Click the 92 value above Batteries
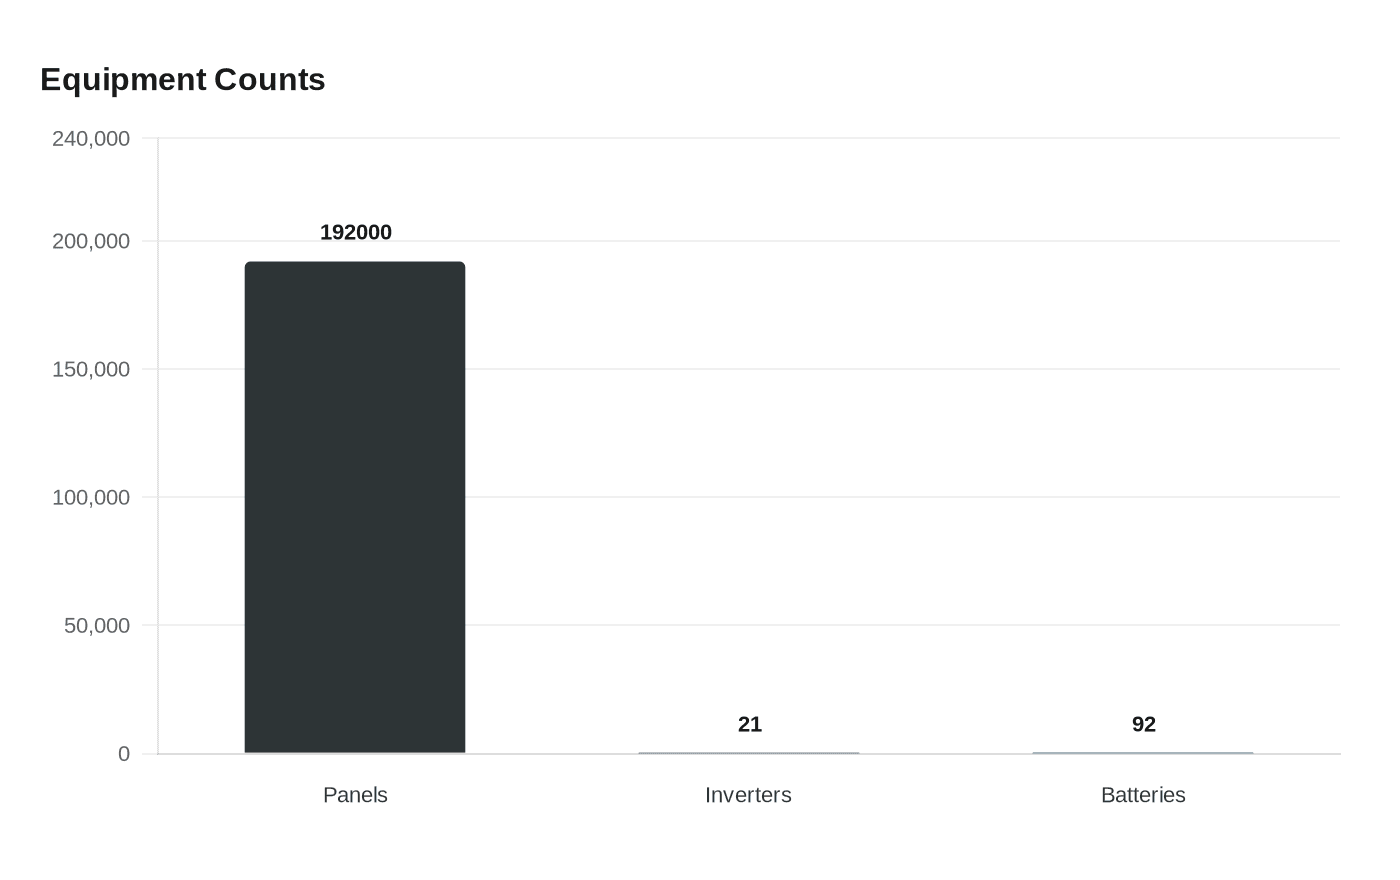Viewport: 1400px width, 880px height. pos(1144,724)
